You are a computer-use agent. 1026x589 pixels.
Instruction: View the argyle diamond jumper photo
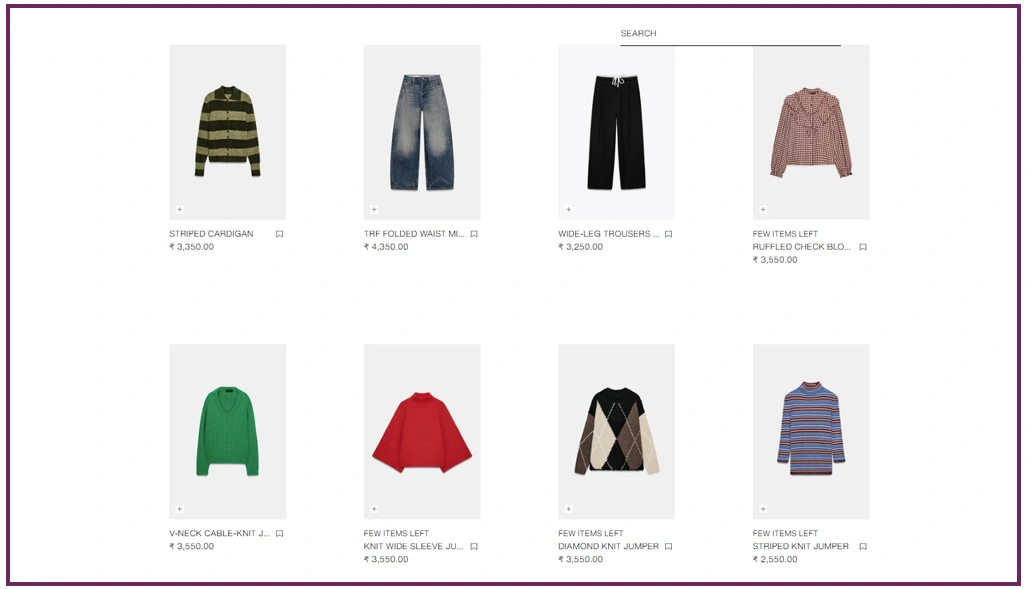coord(616,432)
